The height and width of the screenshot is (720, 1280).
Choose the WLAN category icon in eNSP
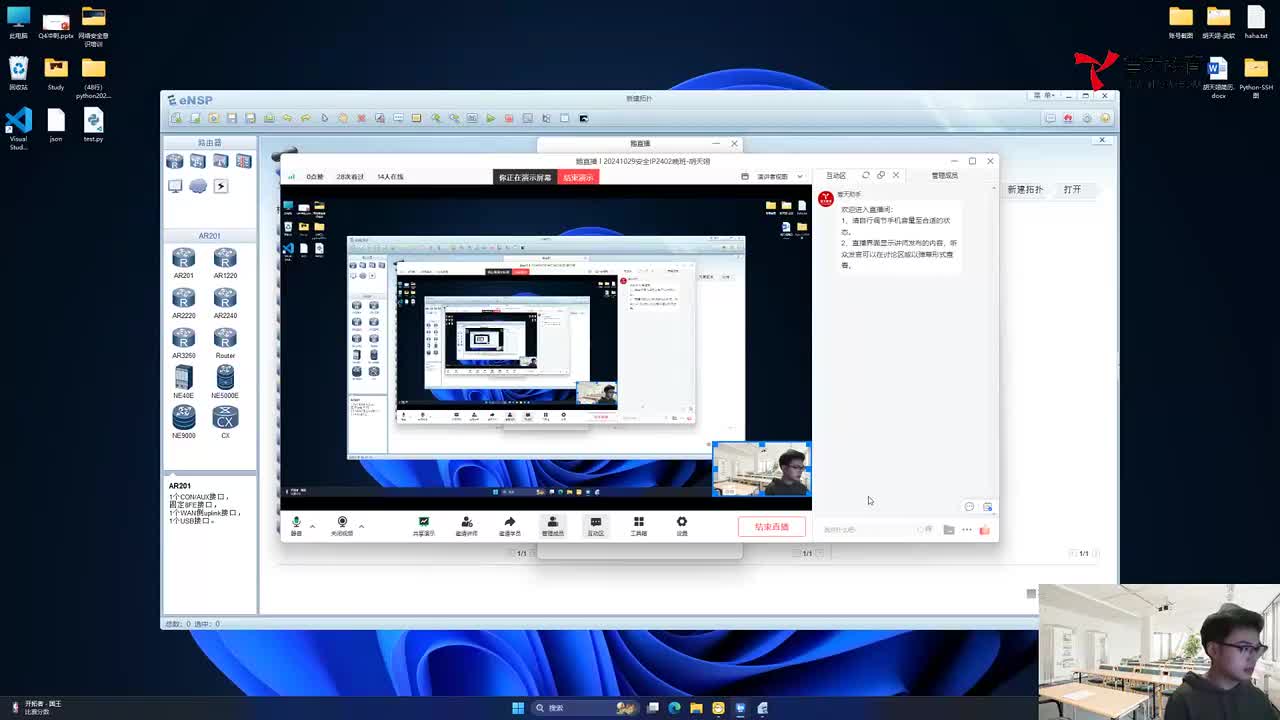click(x=221, y=161)
